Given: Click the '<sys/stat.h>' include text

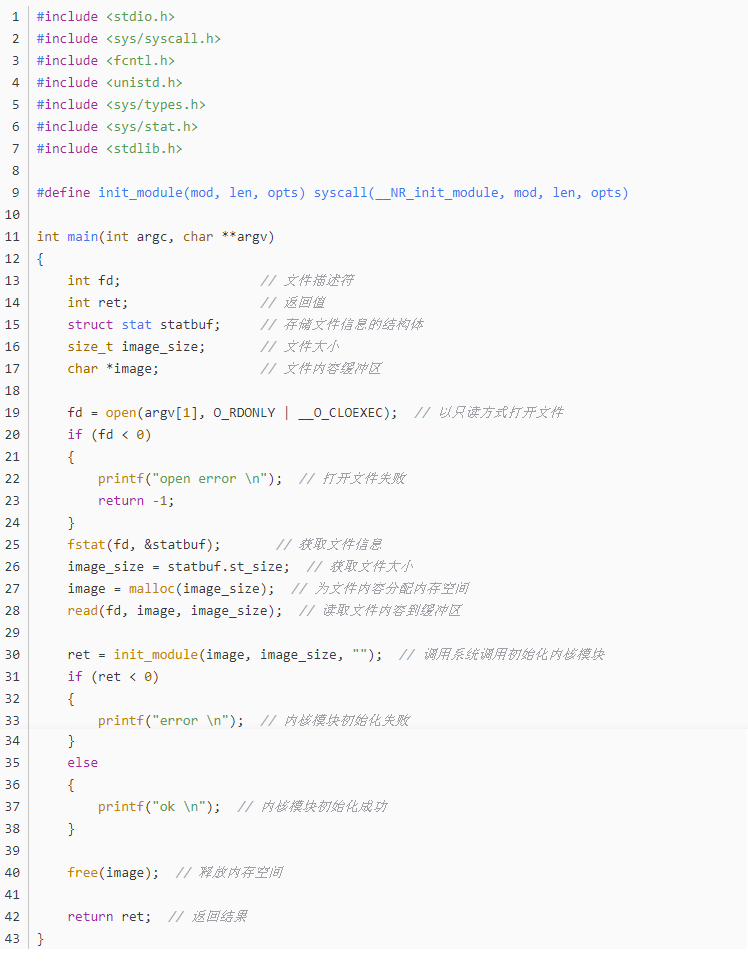Looking at the screenshot, I should [x=152, y=127].
